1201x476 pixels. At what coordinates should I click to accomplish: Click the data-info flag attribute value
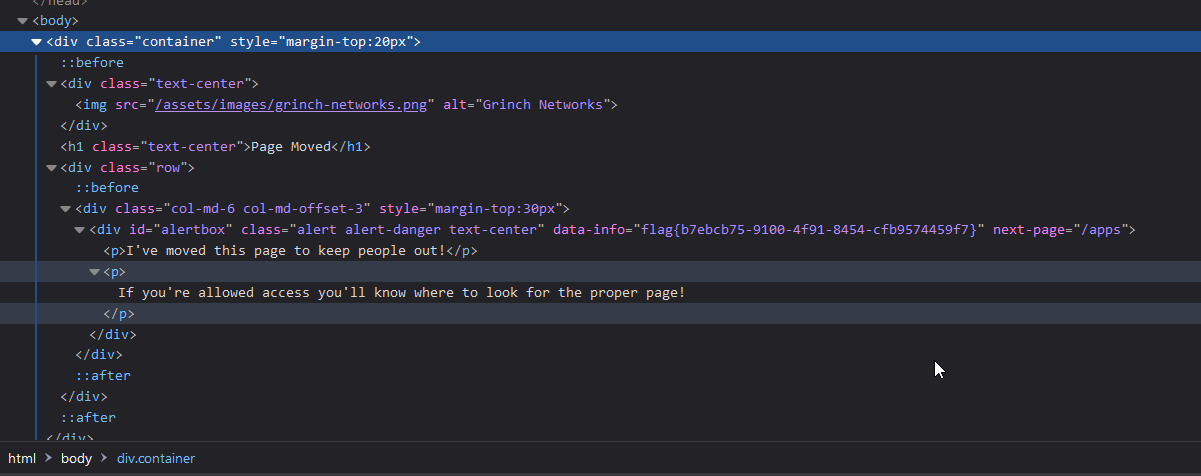(808, 230)
